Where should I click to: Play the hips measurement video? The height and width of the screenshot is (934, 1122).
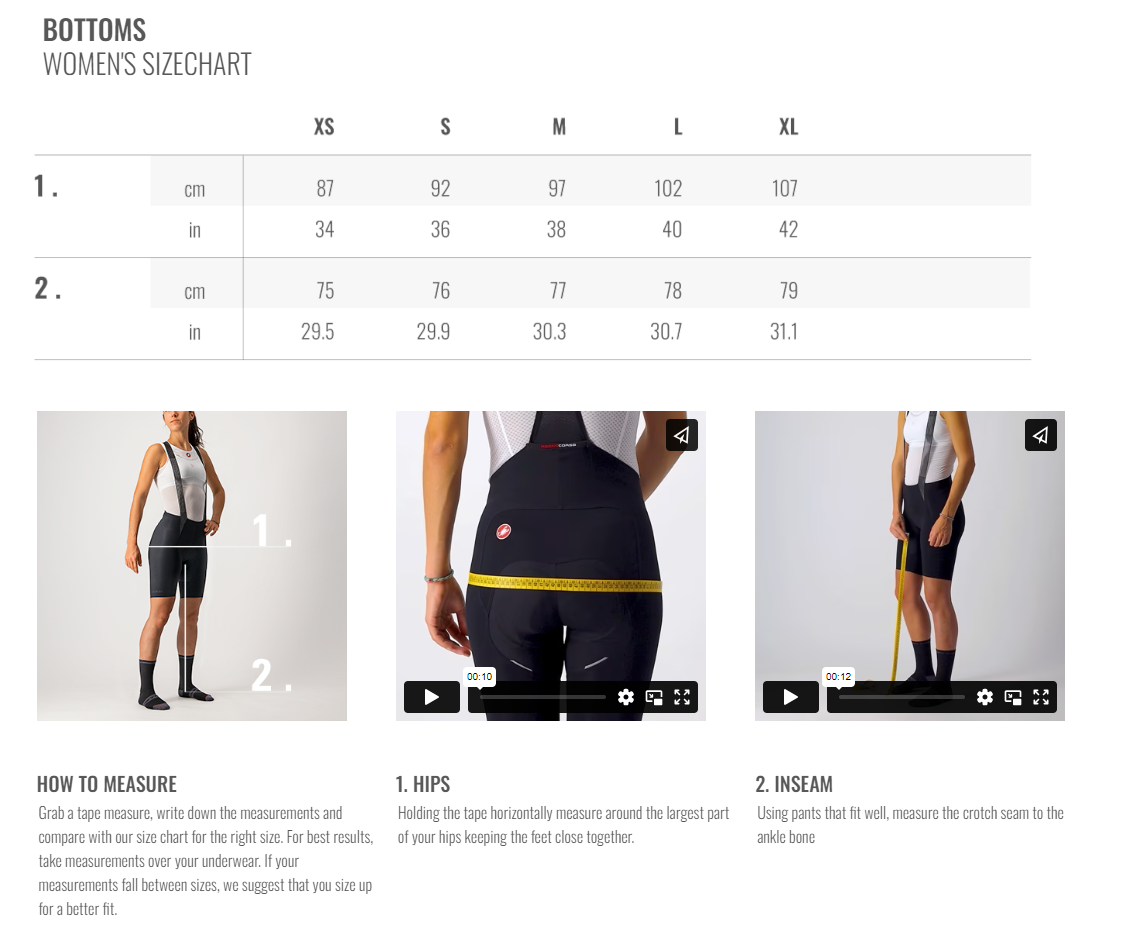(x=431, y=696)
